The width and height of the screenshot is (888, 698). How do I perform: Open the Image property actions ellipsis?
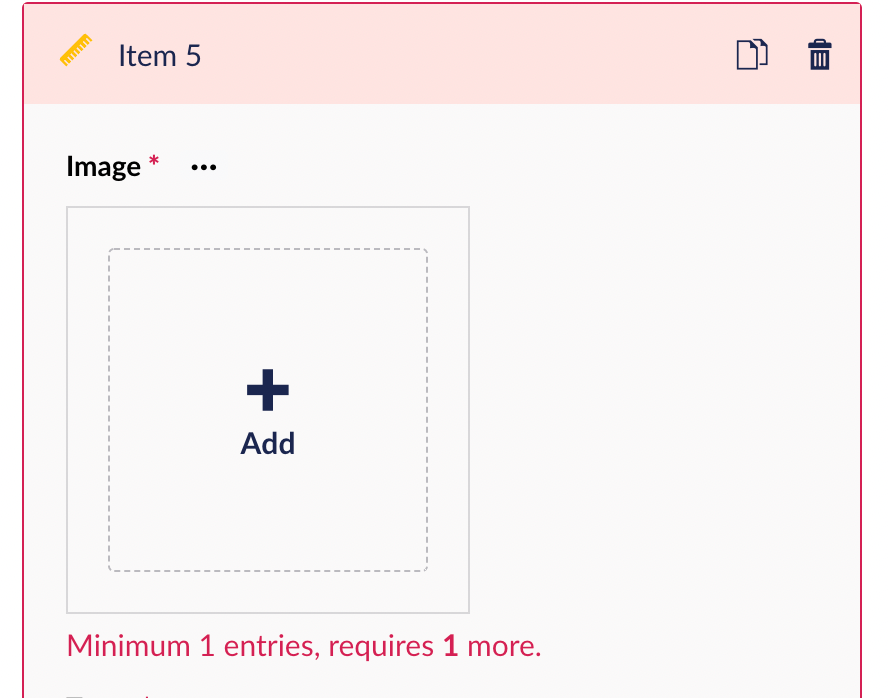[x=204, y=167]
